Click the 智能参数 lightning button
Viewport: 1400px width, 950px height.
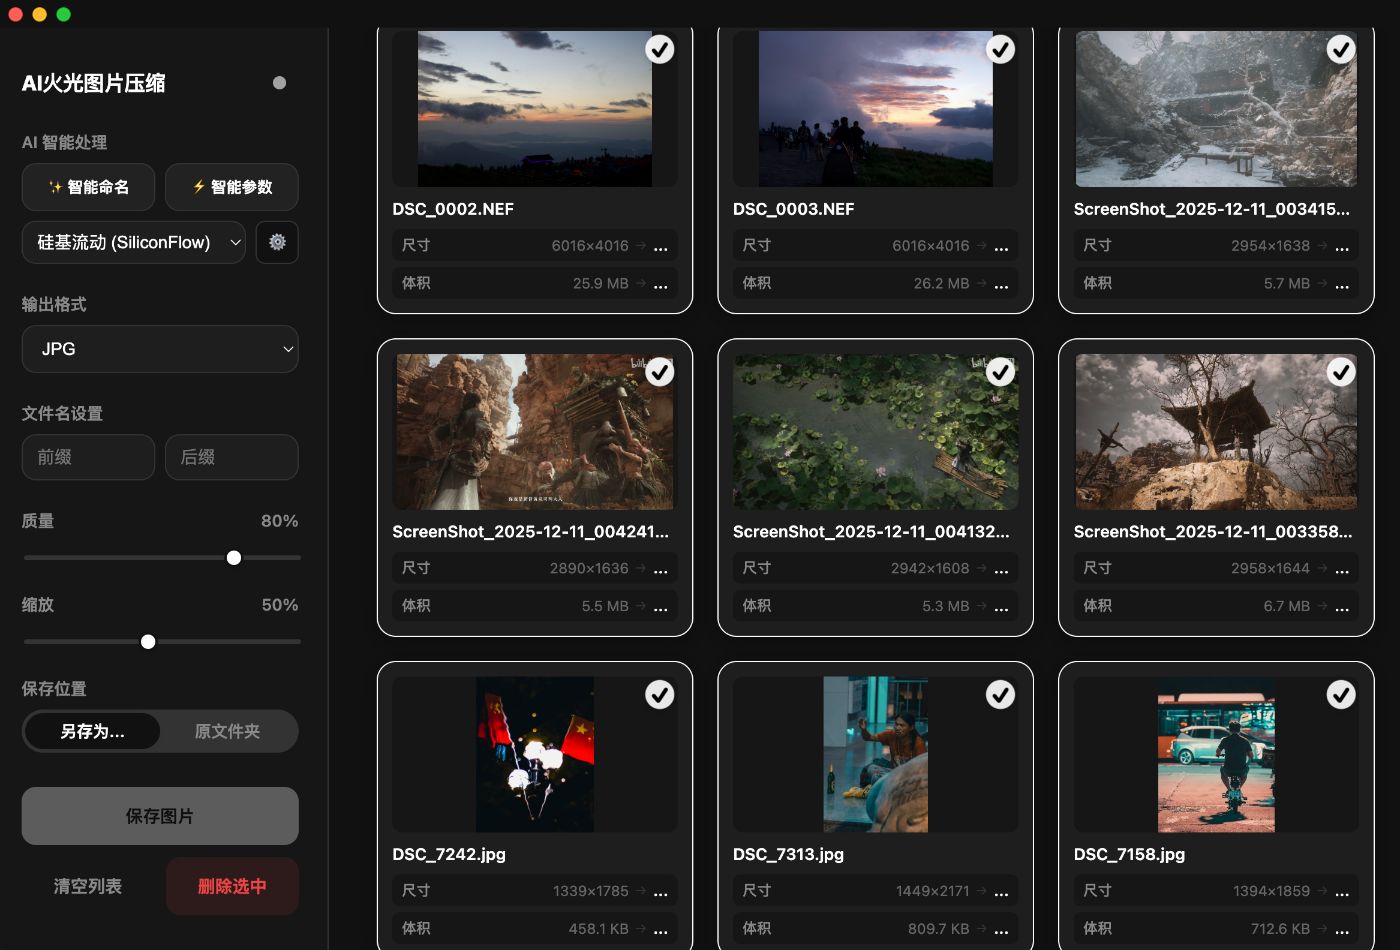pyautogui.click(x=232, y=187)
